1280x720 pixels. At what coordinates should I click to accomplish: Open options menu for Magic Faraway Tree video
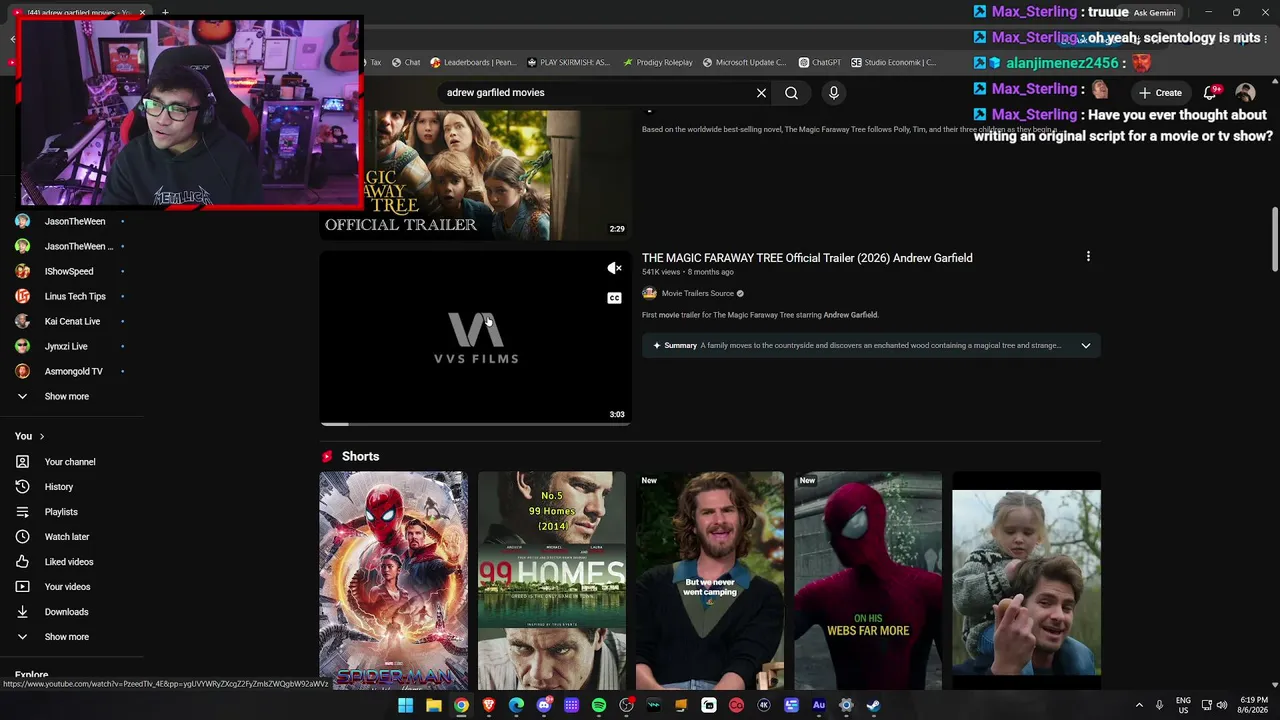1088,257
